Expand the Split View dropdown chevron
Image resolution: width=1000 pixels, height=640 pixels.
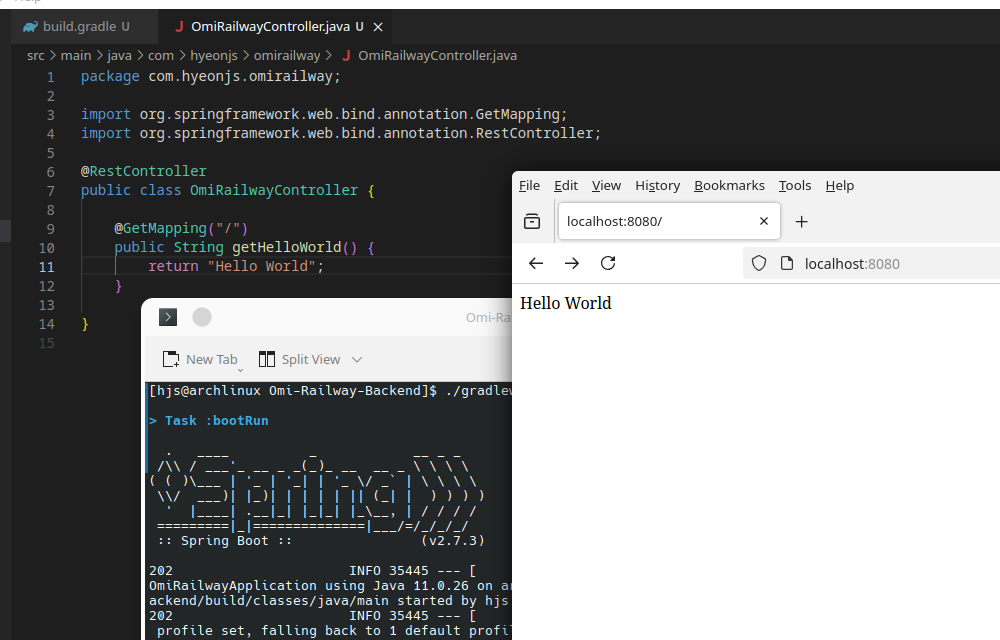coord(357,360)
